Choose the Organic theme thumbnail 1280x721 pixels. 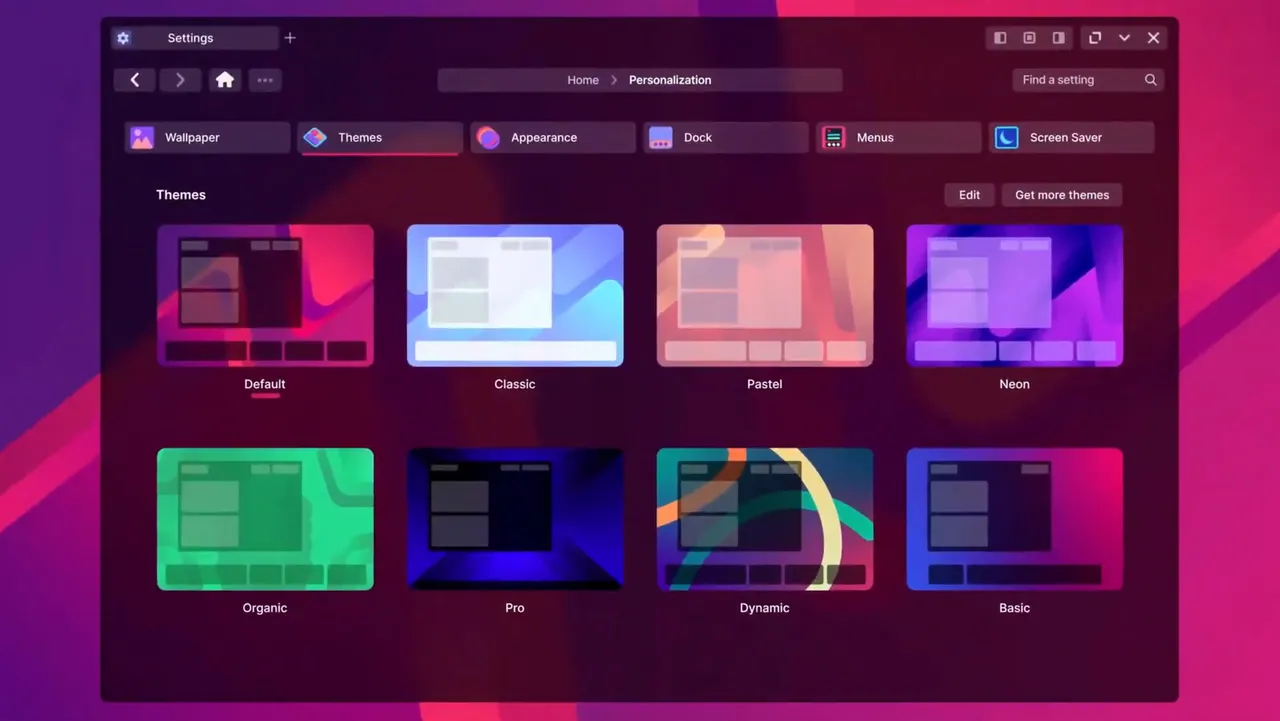point(265,519)
